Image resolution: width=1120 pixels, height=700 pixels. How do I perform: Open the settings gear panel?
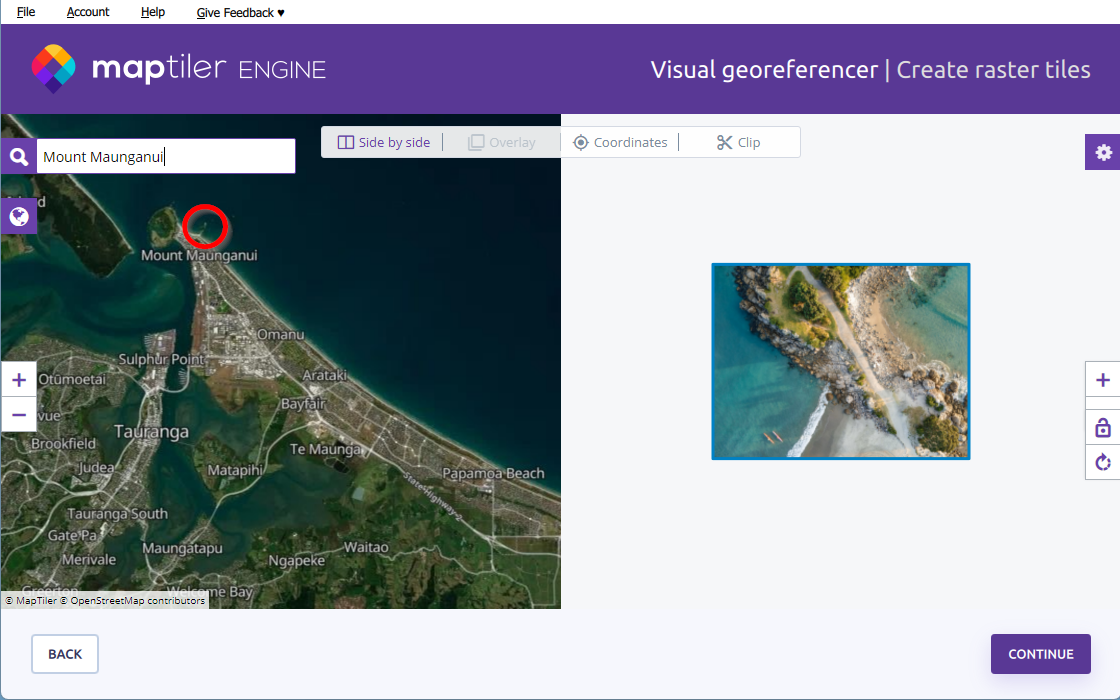pyautogui.click(x=1103, y=152)
